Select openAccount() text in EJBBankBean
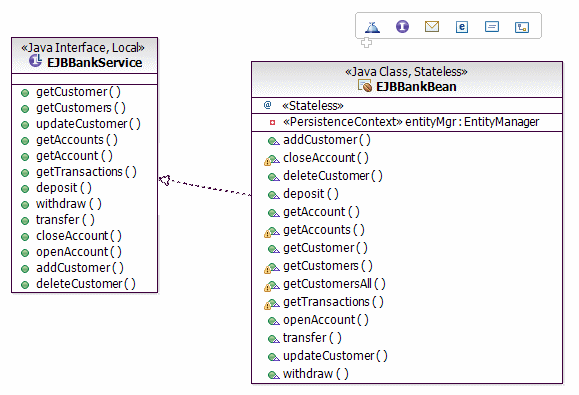 [x=326, y=320]
